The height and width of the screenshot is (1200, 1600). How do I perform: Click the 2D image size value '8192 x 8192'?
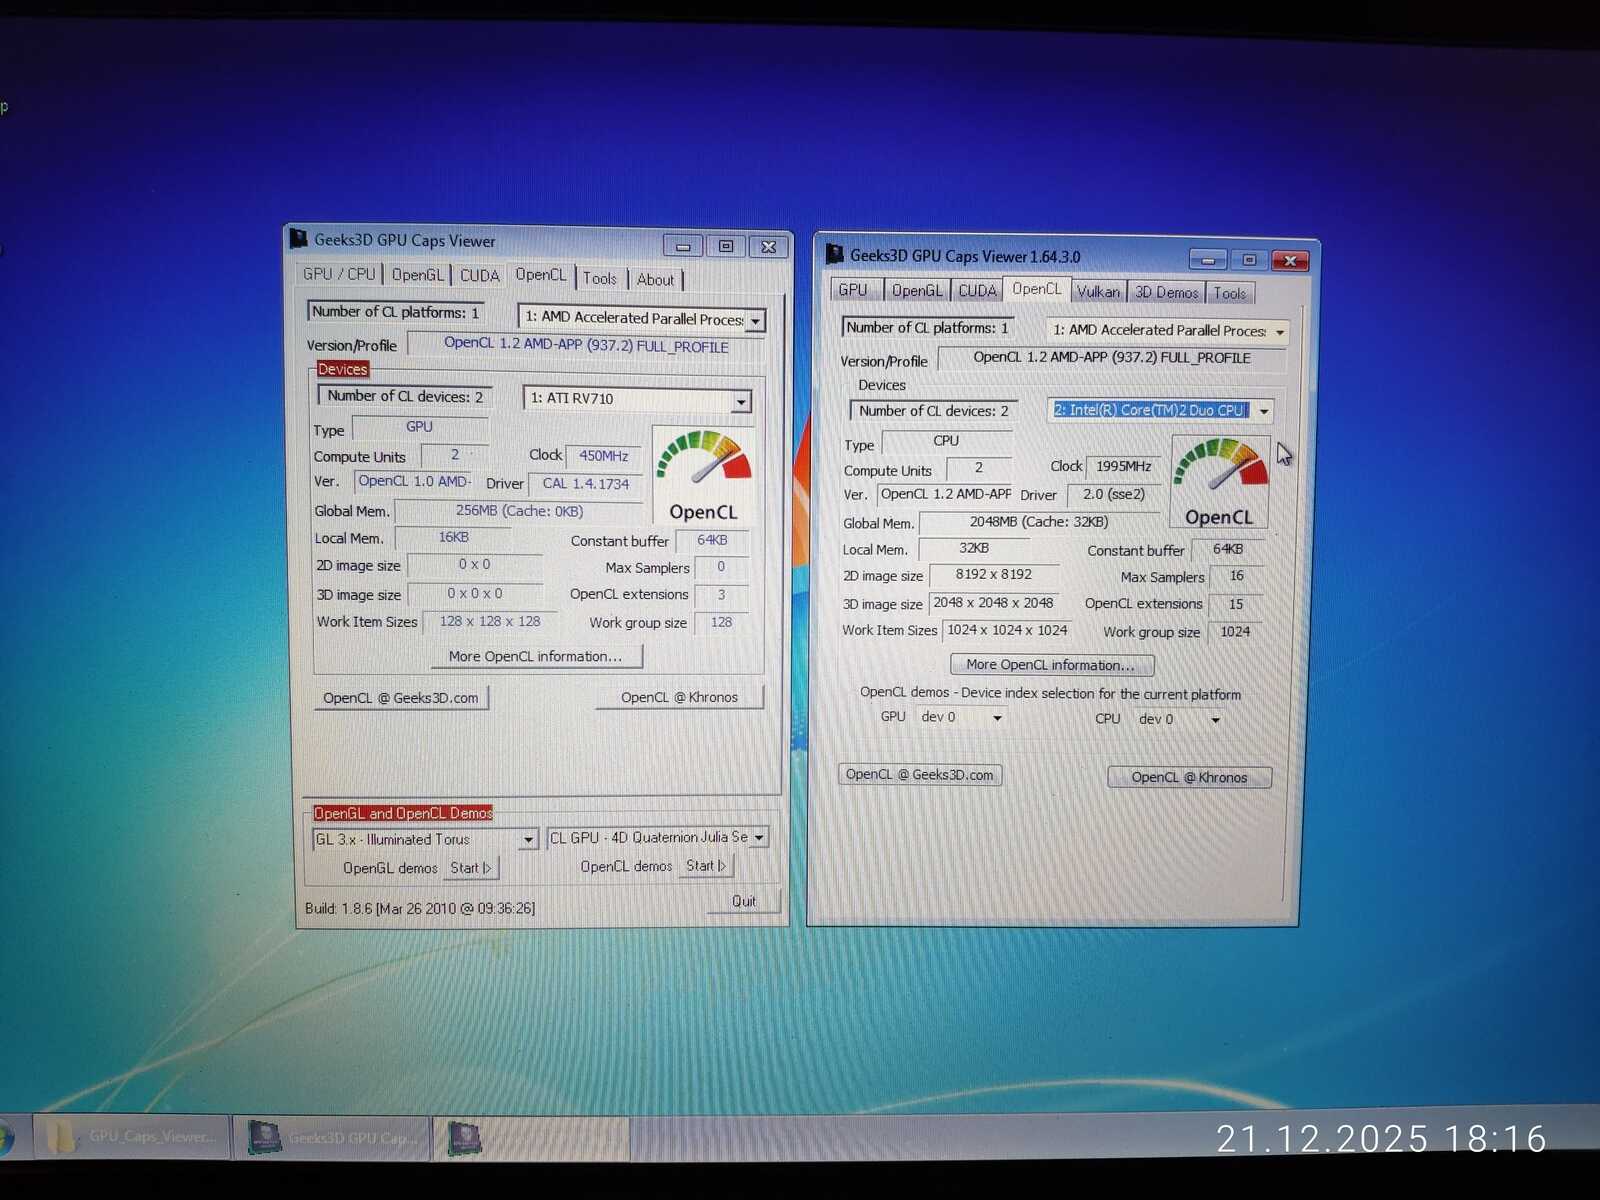point(994,575)
